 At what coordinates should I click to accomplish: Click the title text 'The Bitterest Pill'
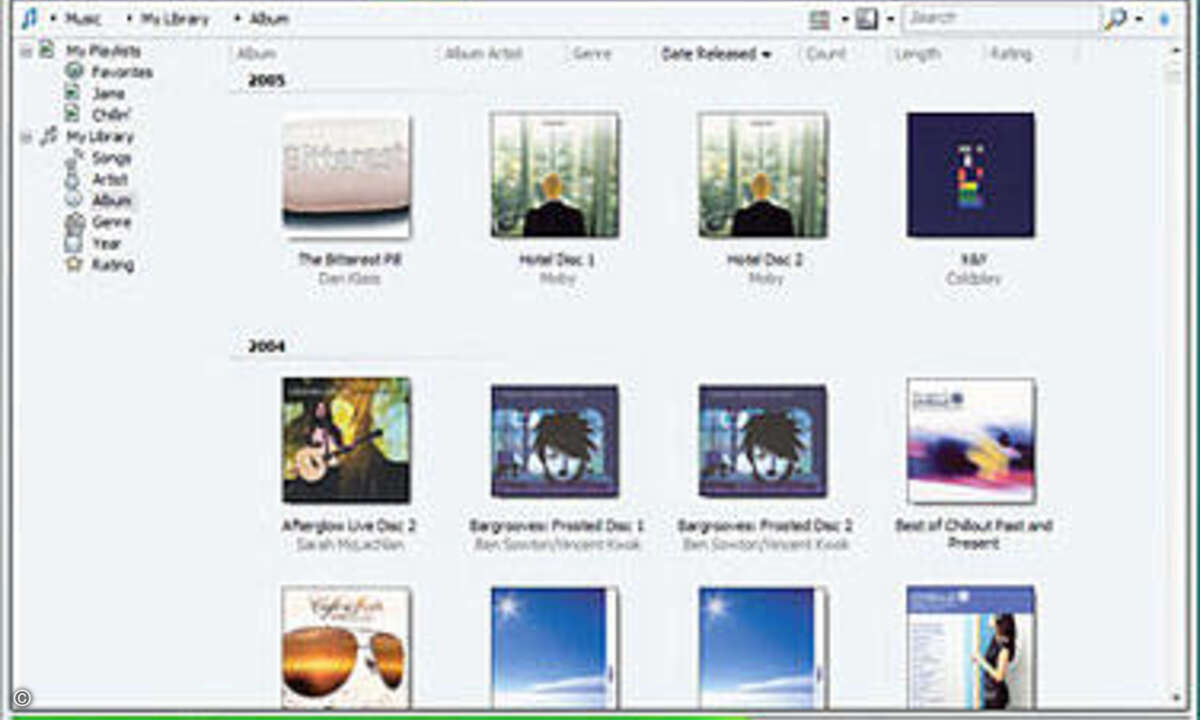pos(350,259)
